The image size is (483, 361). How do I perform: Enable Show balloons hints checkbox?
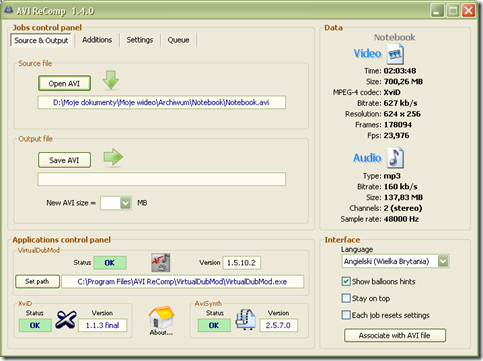click(346, 281)
